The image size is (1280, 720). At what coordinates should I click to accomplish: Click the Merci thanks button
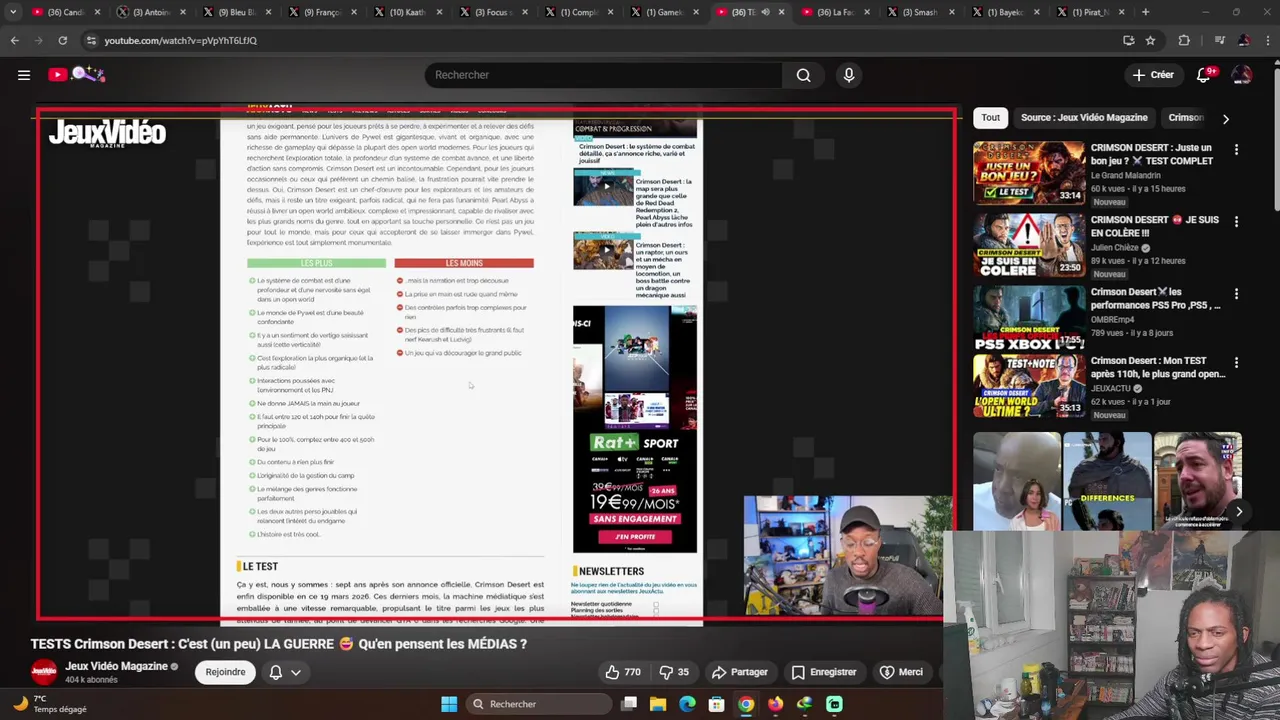click(x=901, y=672)
